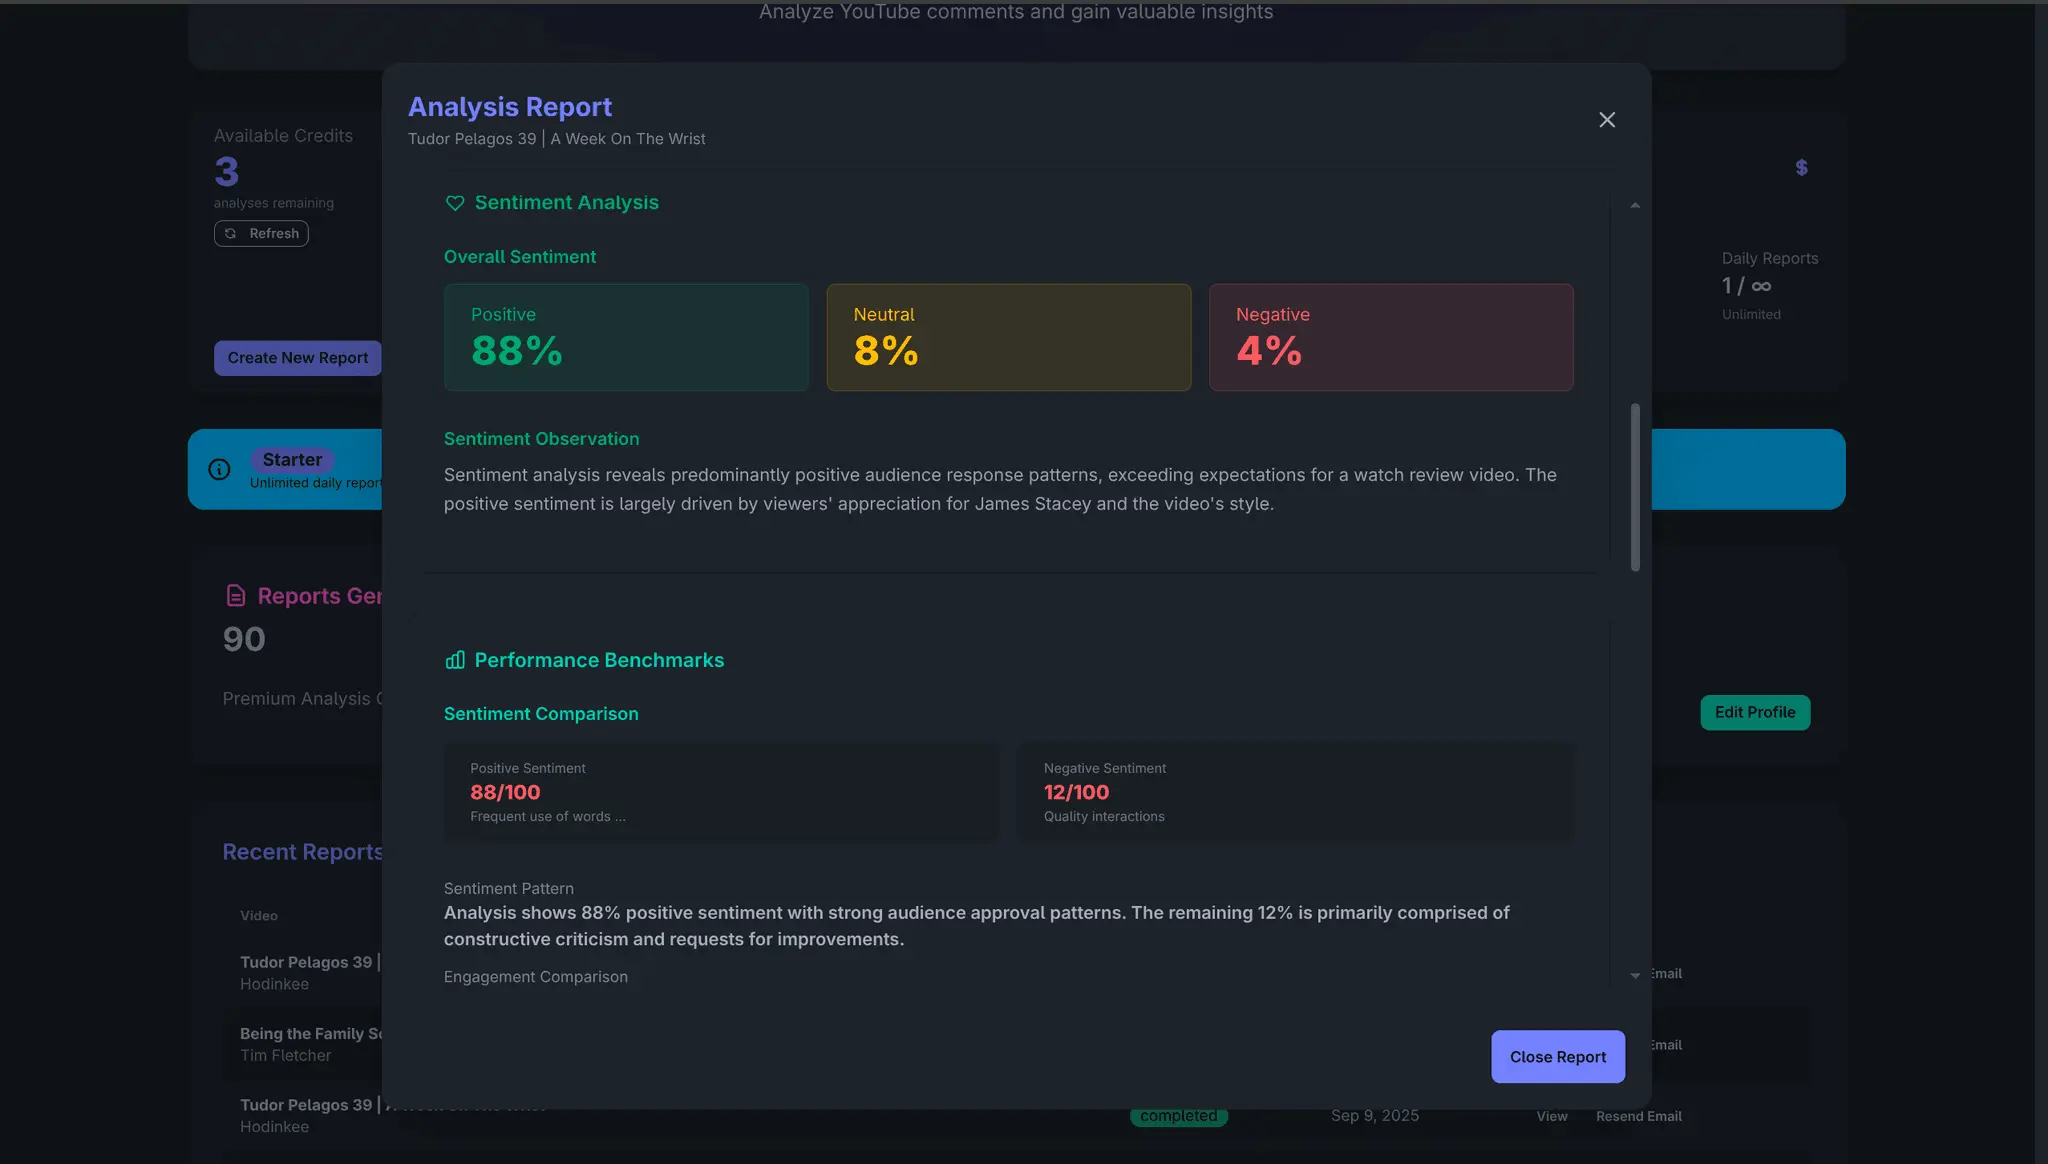Screen dimensions: 2048x1164
Task: Click the Negative Sentiment 12/100 benchmark card
Action: (1295, 792)
